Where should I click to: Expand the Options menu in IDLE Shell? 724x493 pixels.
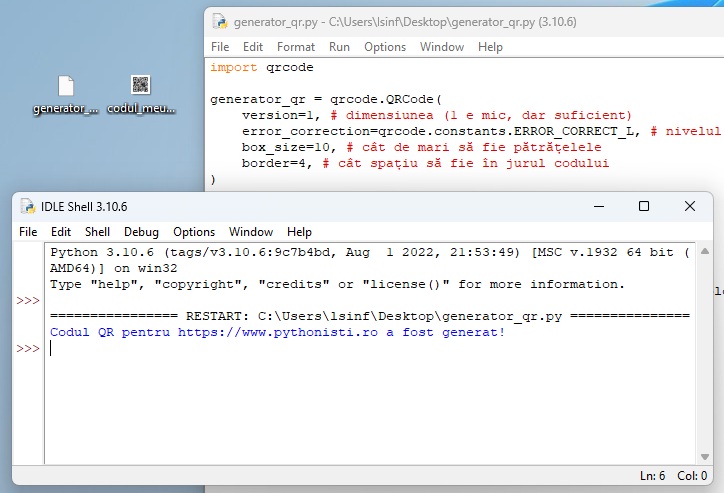[x=194, y=232]
